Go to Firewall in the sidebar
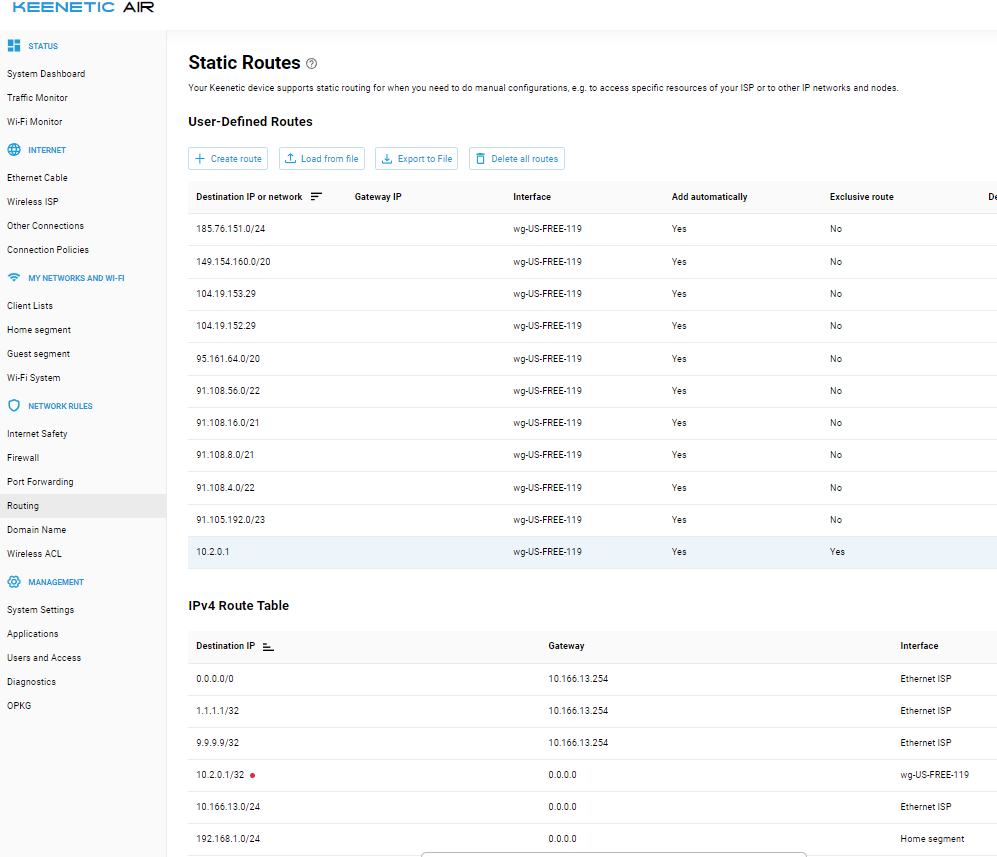Screen dimensions: 997x857 23,458
